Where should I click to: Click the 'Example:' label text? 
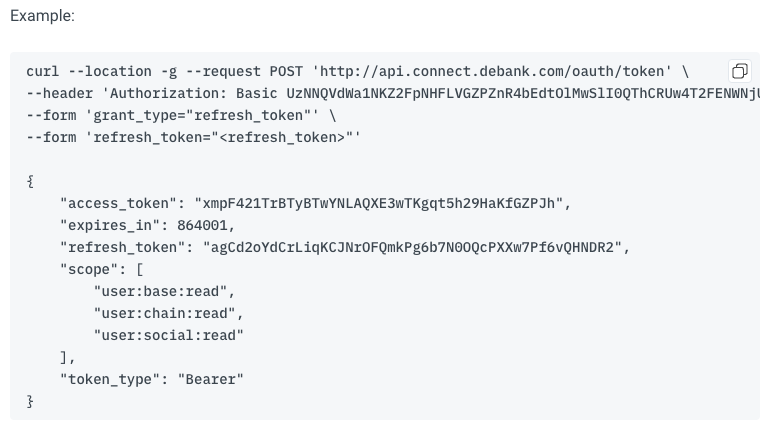point(39,18)
